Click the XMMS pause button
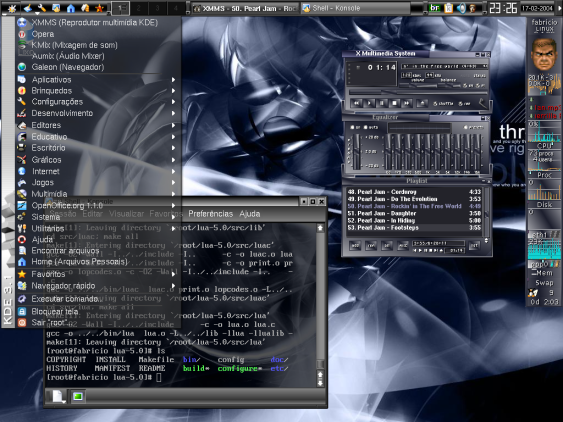This screenshot has width=563, height=422. (x=382, y=103)
